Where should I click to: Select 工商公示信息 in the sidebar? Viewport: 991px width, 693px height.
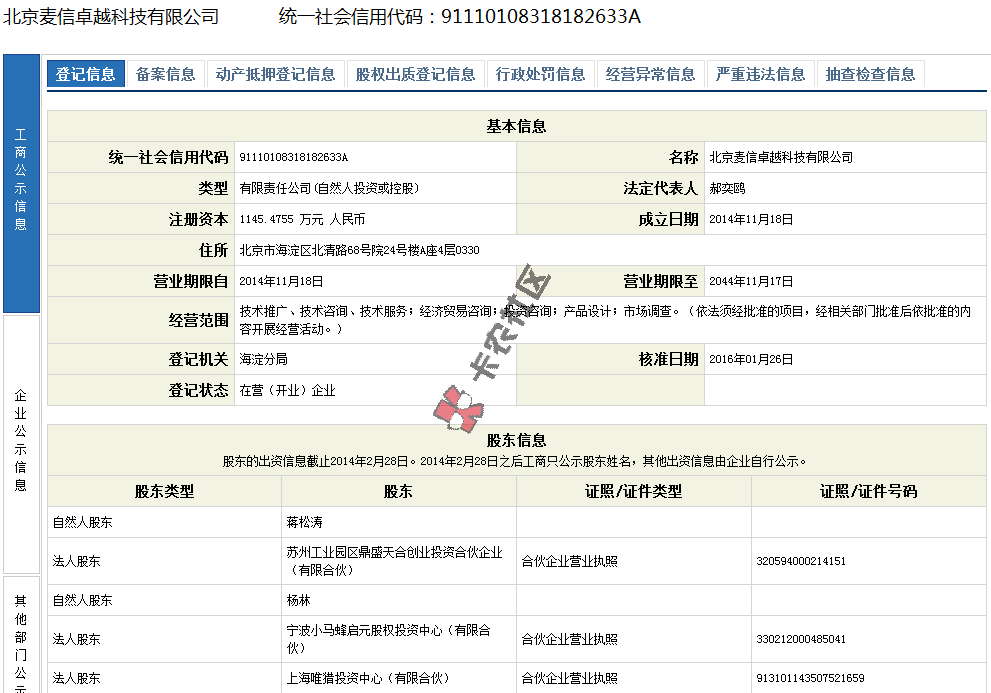(21, 183)
